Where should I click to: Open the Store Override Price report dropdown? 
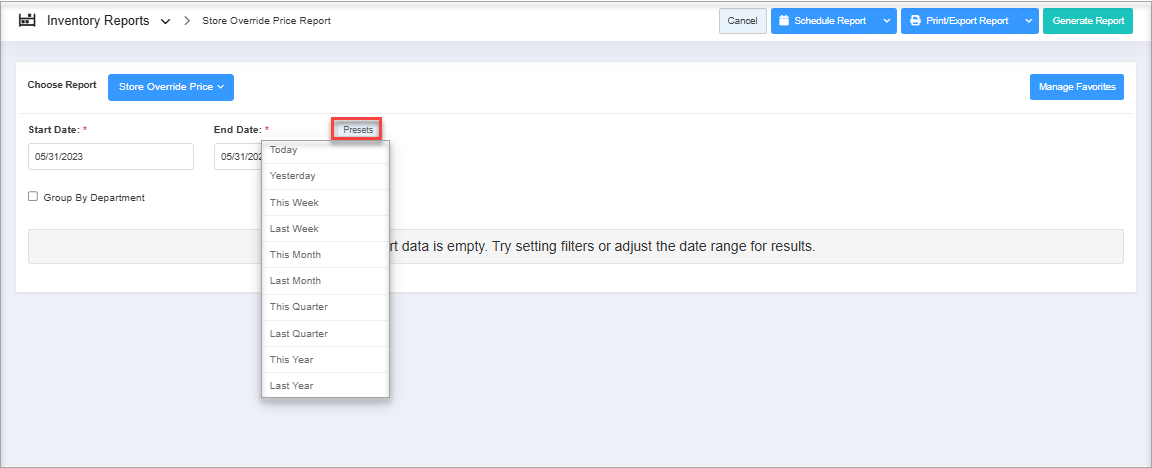171,87
